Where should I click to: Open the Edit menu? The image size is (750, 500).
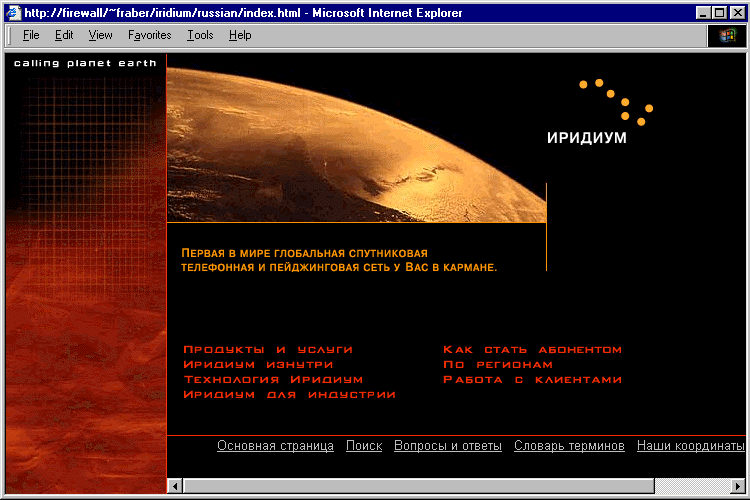(x=64, y=35)
